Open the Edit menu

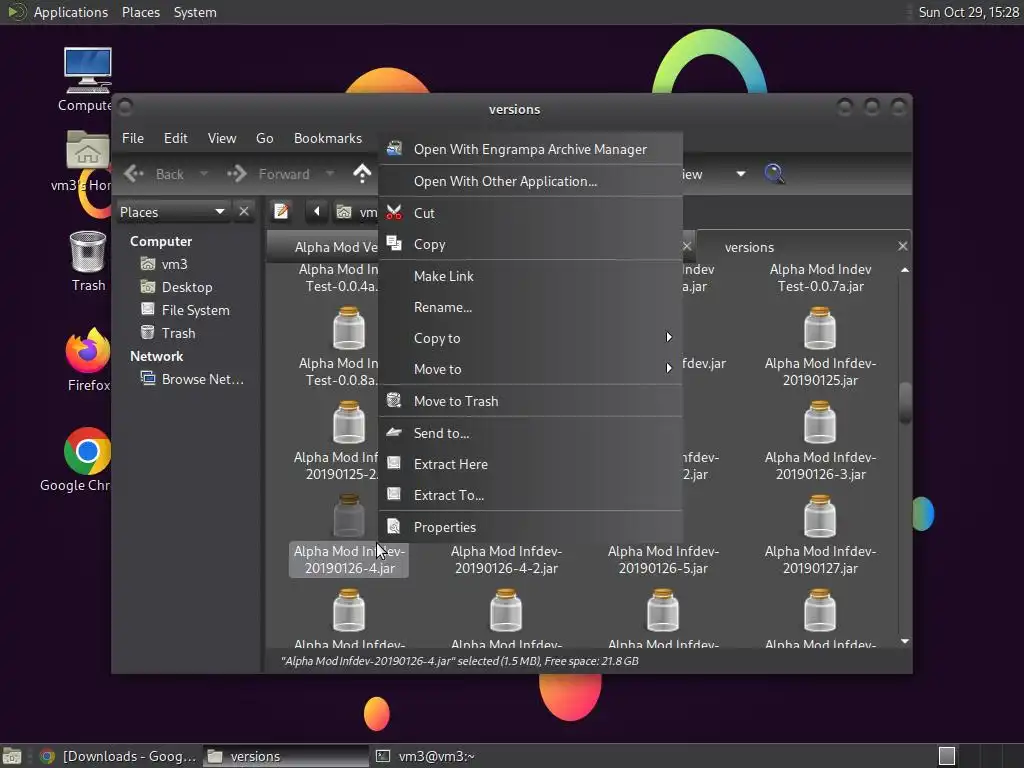(176, 138)
